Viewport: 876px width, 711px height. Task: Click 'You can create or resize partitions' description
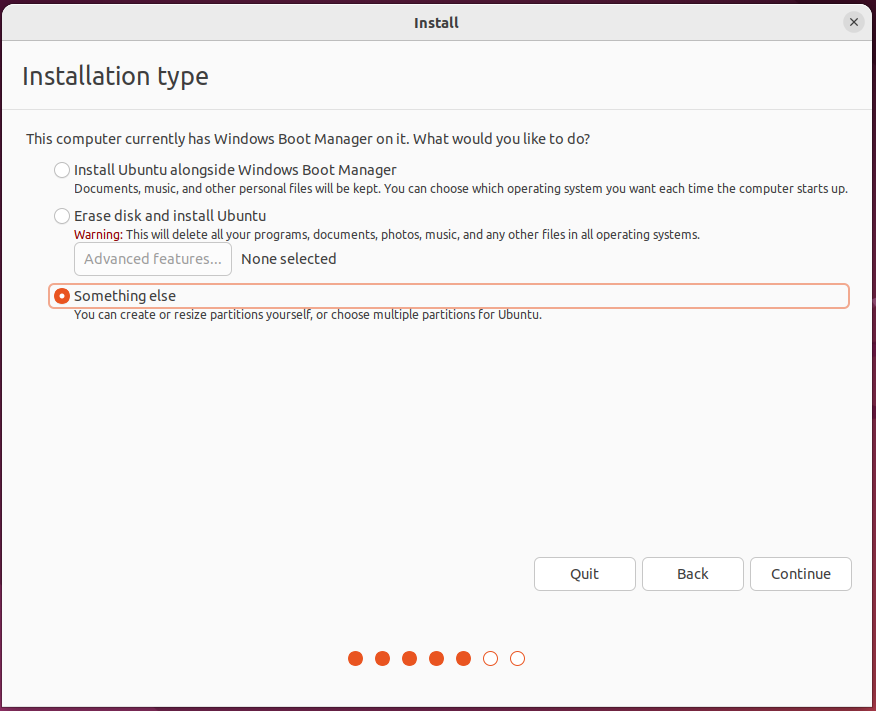tap(308, 314)
